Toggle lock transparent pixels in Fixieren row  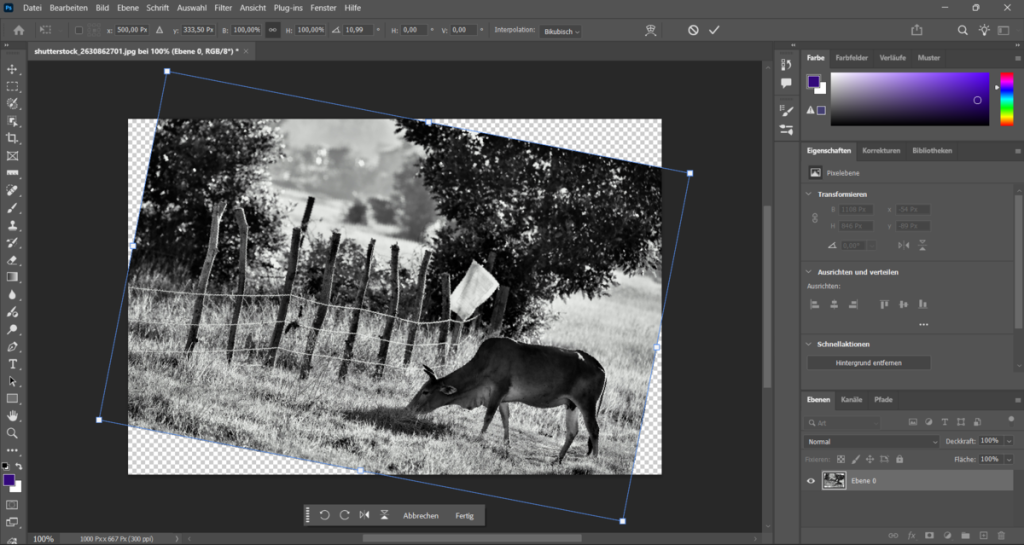point(841,459)
